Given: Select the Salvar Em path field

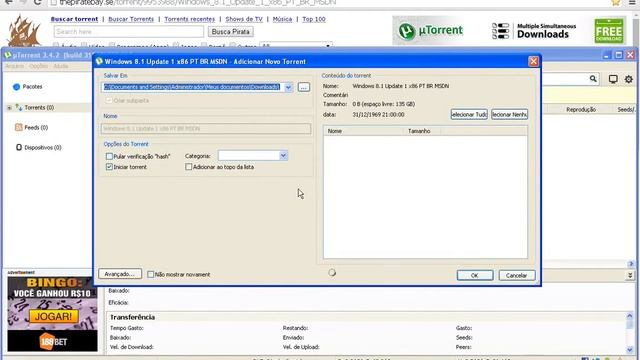Looking at the screenshot, I should click(192, 87).
